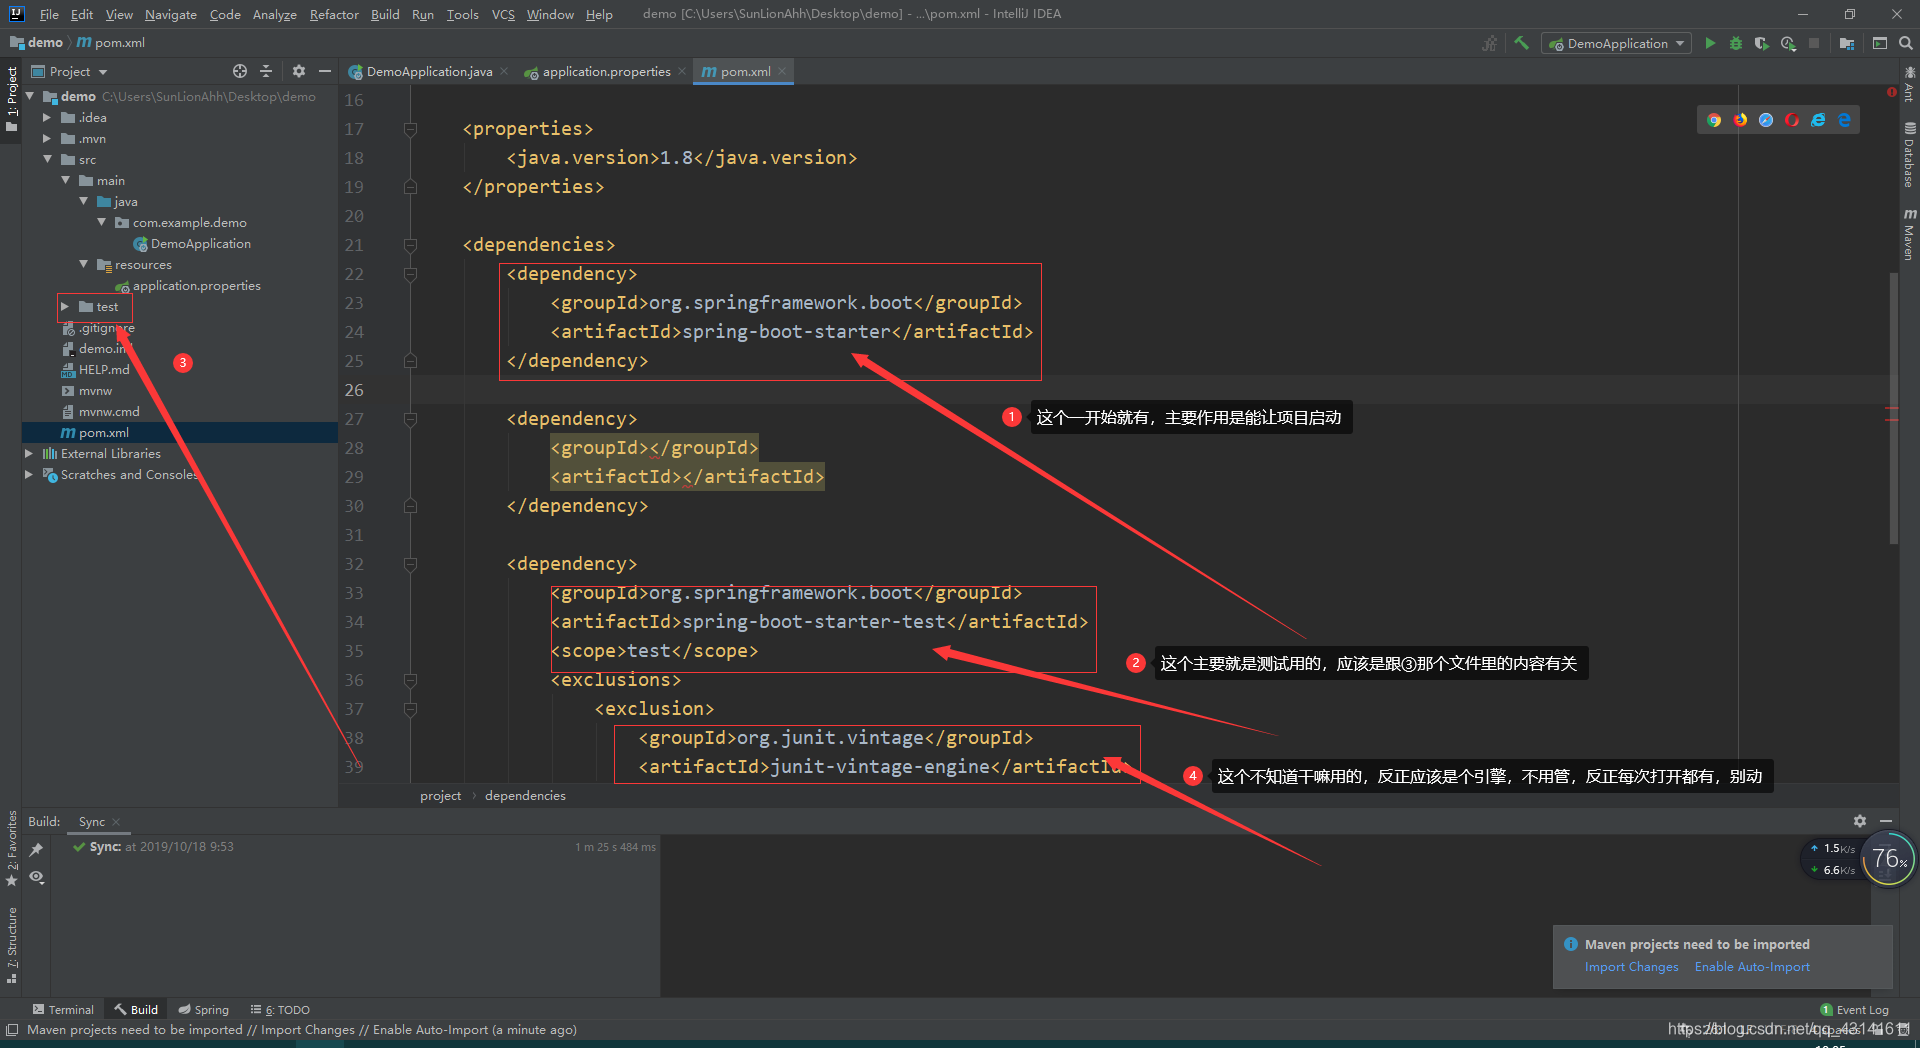Open the Sync tab in Build panel
The width and height of the screenshot is (1920, 1048).
92,822
